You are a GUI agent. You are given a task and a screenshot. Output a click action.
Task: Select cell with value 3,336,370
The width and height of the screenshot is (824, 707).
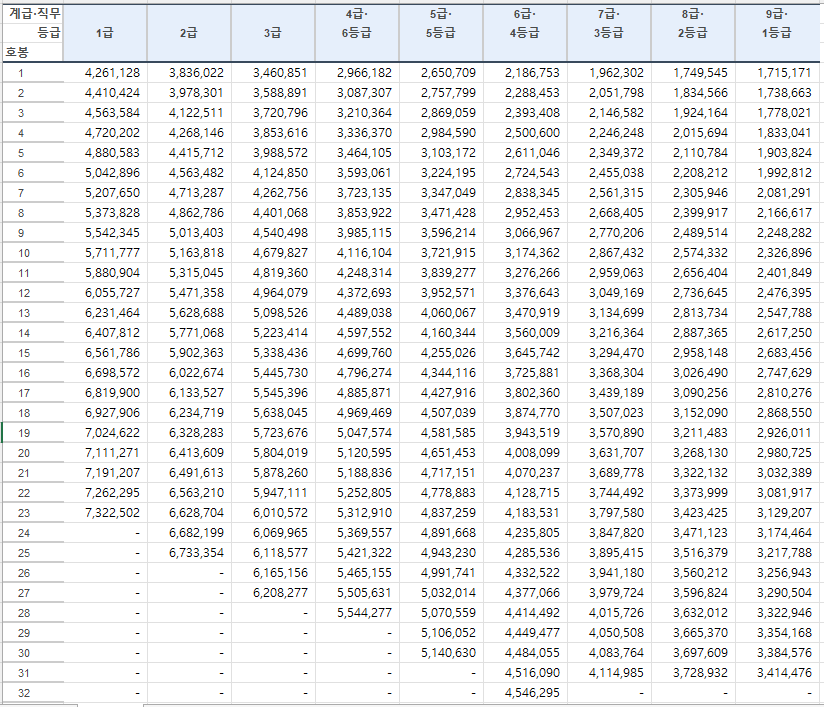coord(357,132)
